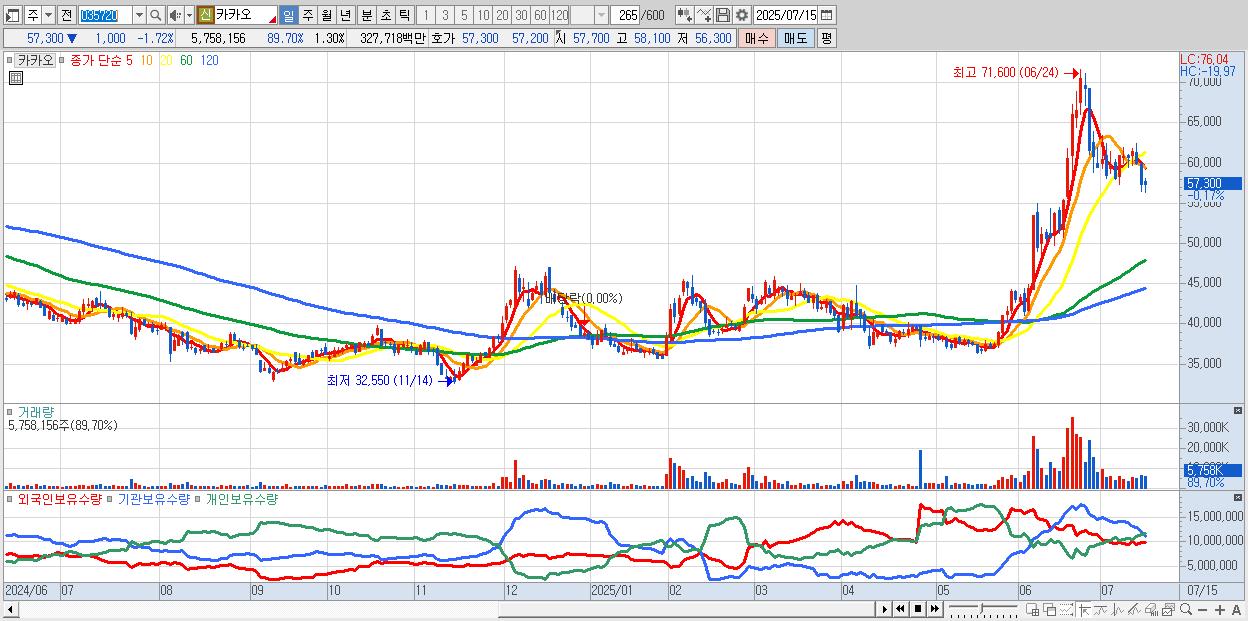Click the speaker sound icon
This screenshot has width=1248, height=621.
175,16
